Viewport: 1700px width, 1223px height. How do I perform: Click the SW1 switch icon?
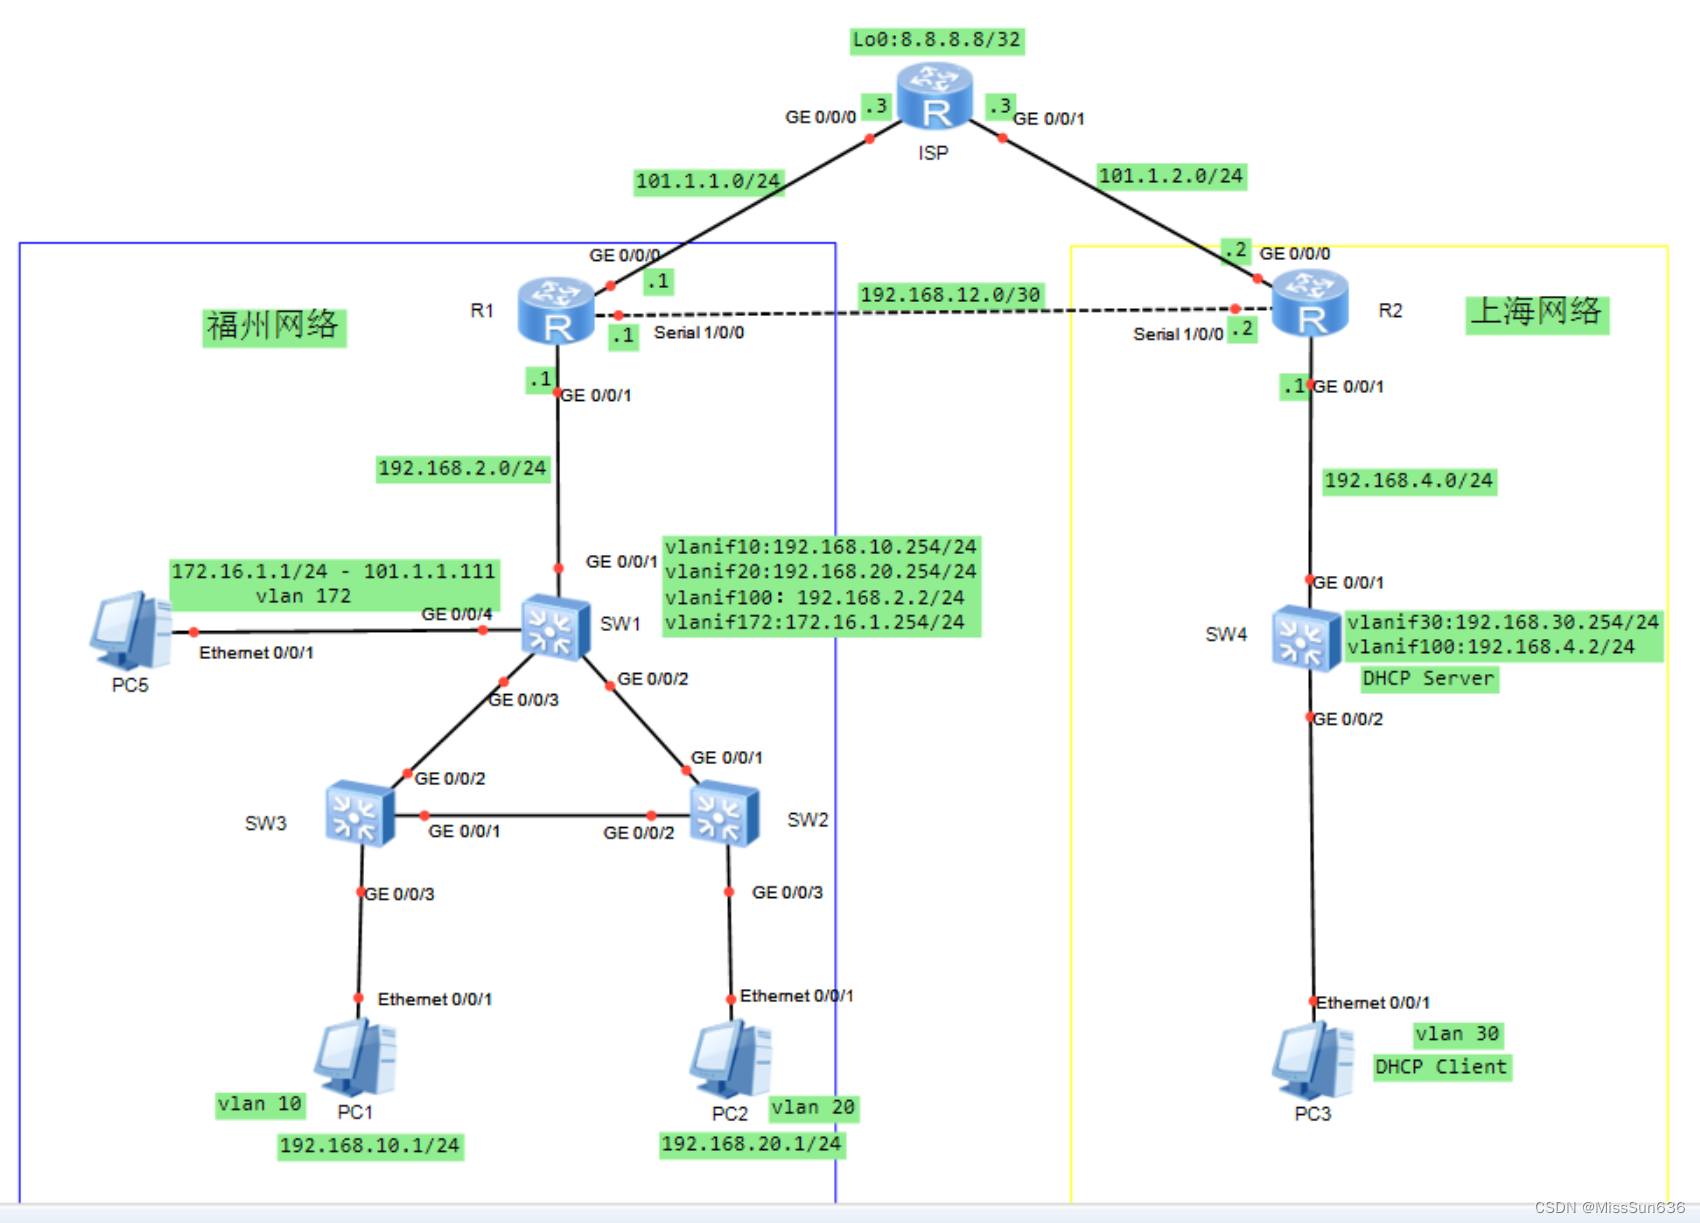[556, 627]
